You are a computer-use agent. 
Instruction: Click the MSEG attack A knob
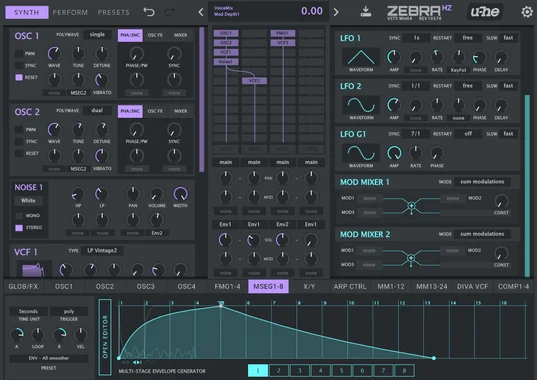(16, 334)
